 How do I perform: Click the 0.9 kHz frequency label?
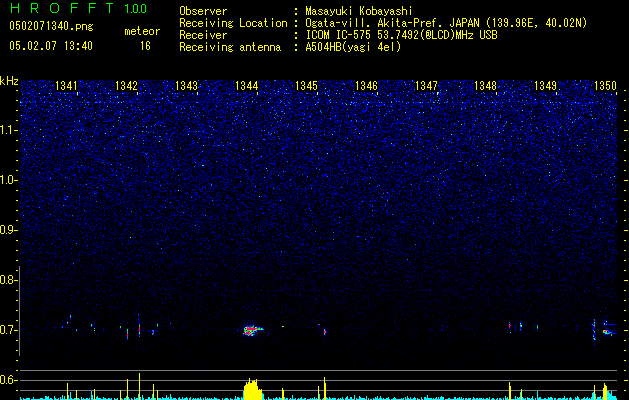(x=9, y=230)
